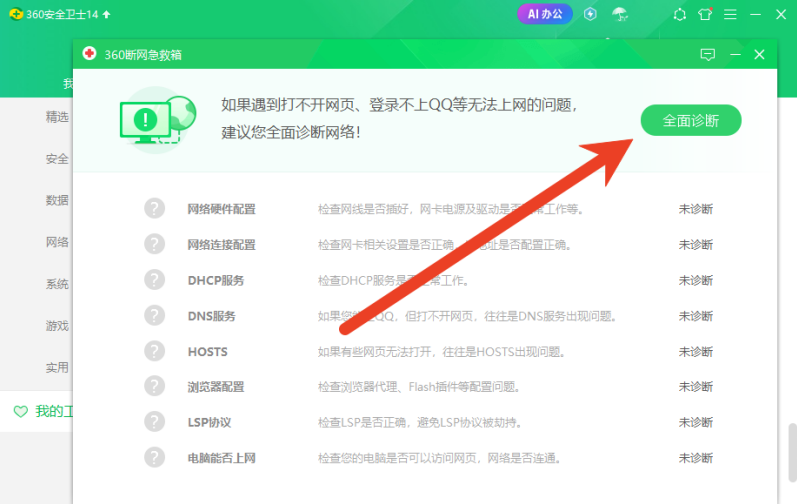
Task: Click 未诊断 status in LSP协议 row
Action: [x=696, y=422]
